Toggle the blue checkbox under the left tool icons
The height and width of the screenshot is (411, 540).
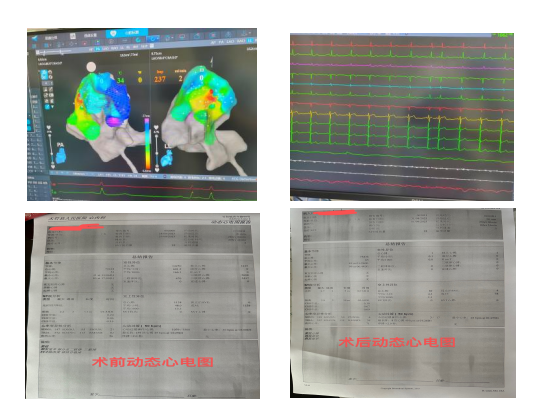(x=47, y=107)
